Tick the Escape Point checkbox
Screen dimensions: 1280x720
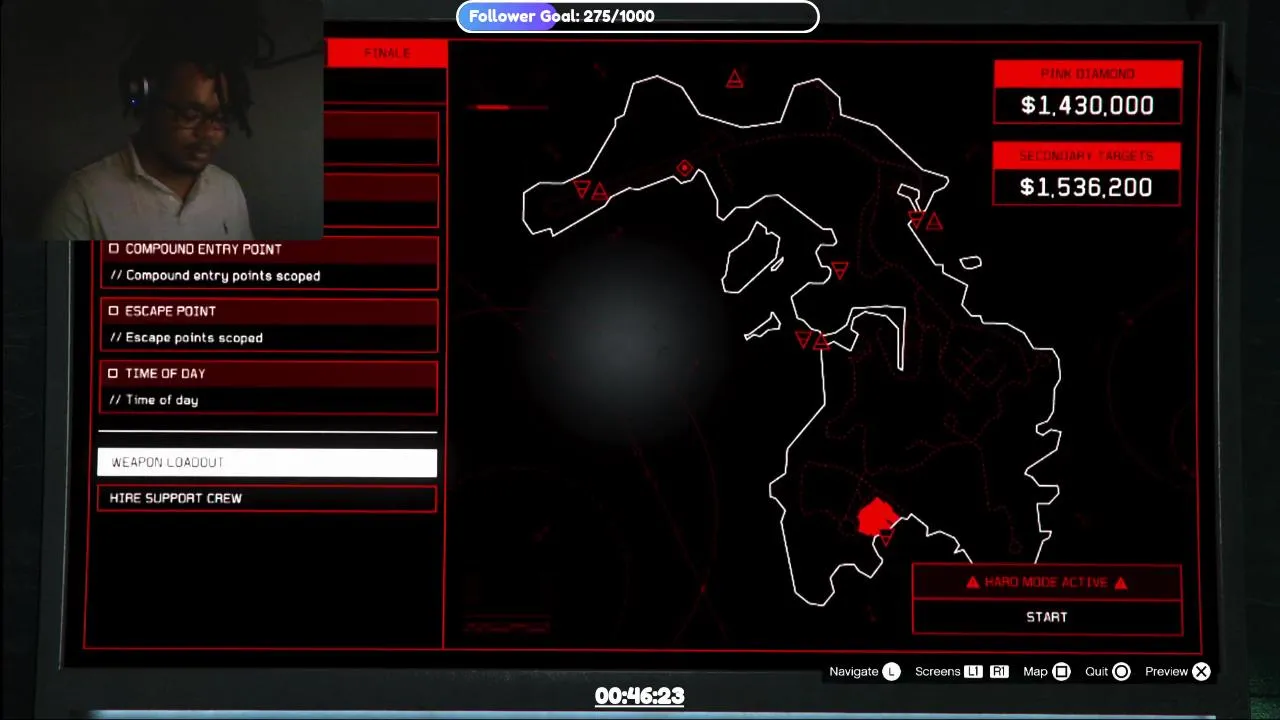(x=113, y=311)
